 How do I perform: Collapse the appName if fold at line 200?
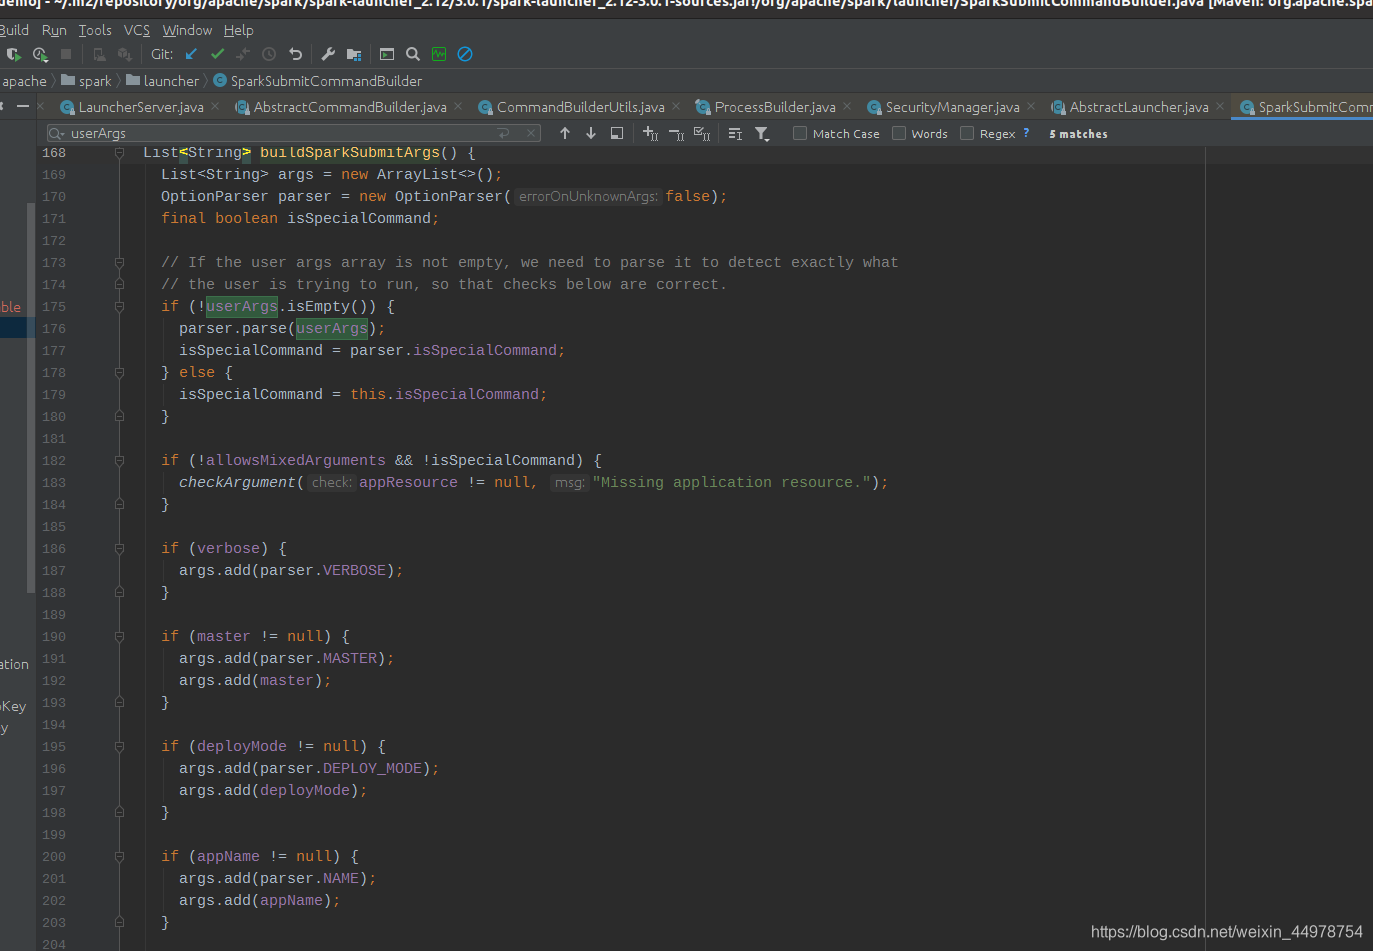pyautogui.click(x=119, y=857)
